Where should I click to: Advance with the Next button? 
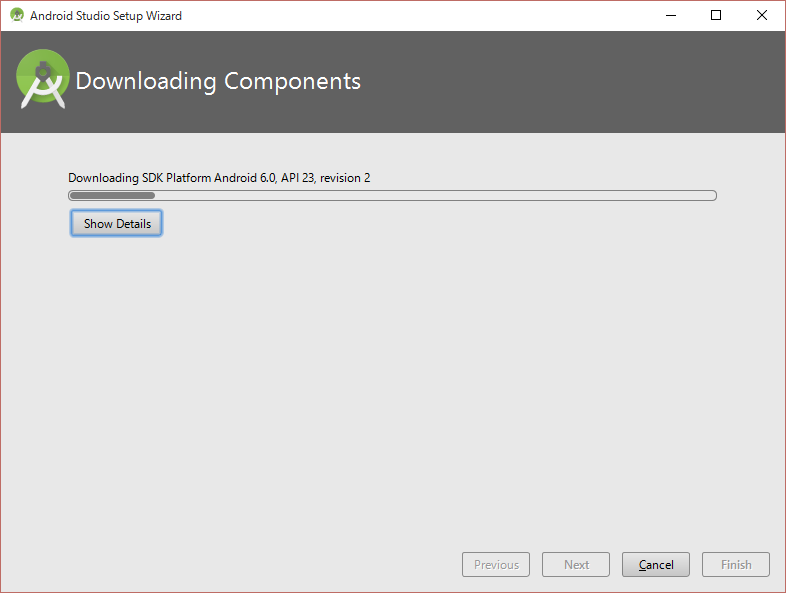(x=576, y=564)
